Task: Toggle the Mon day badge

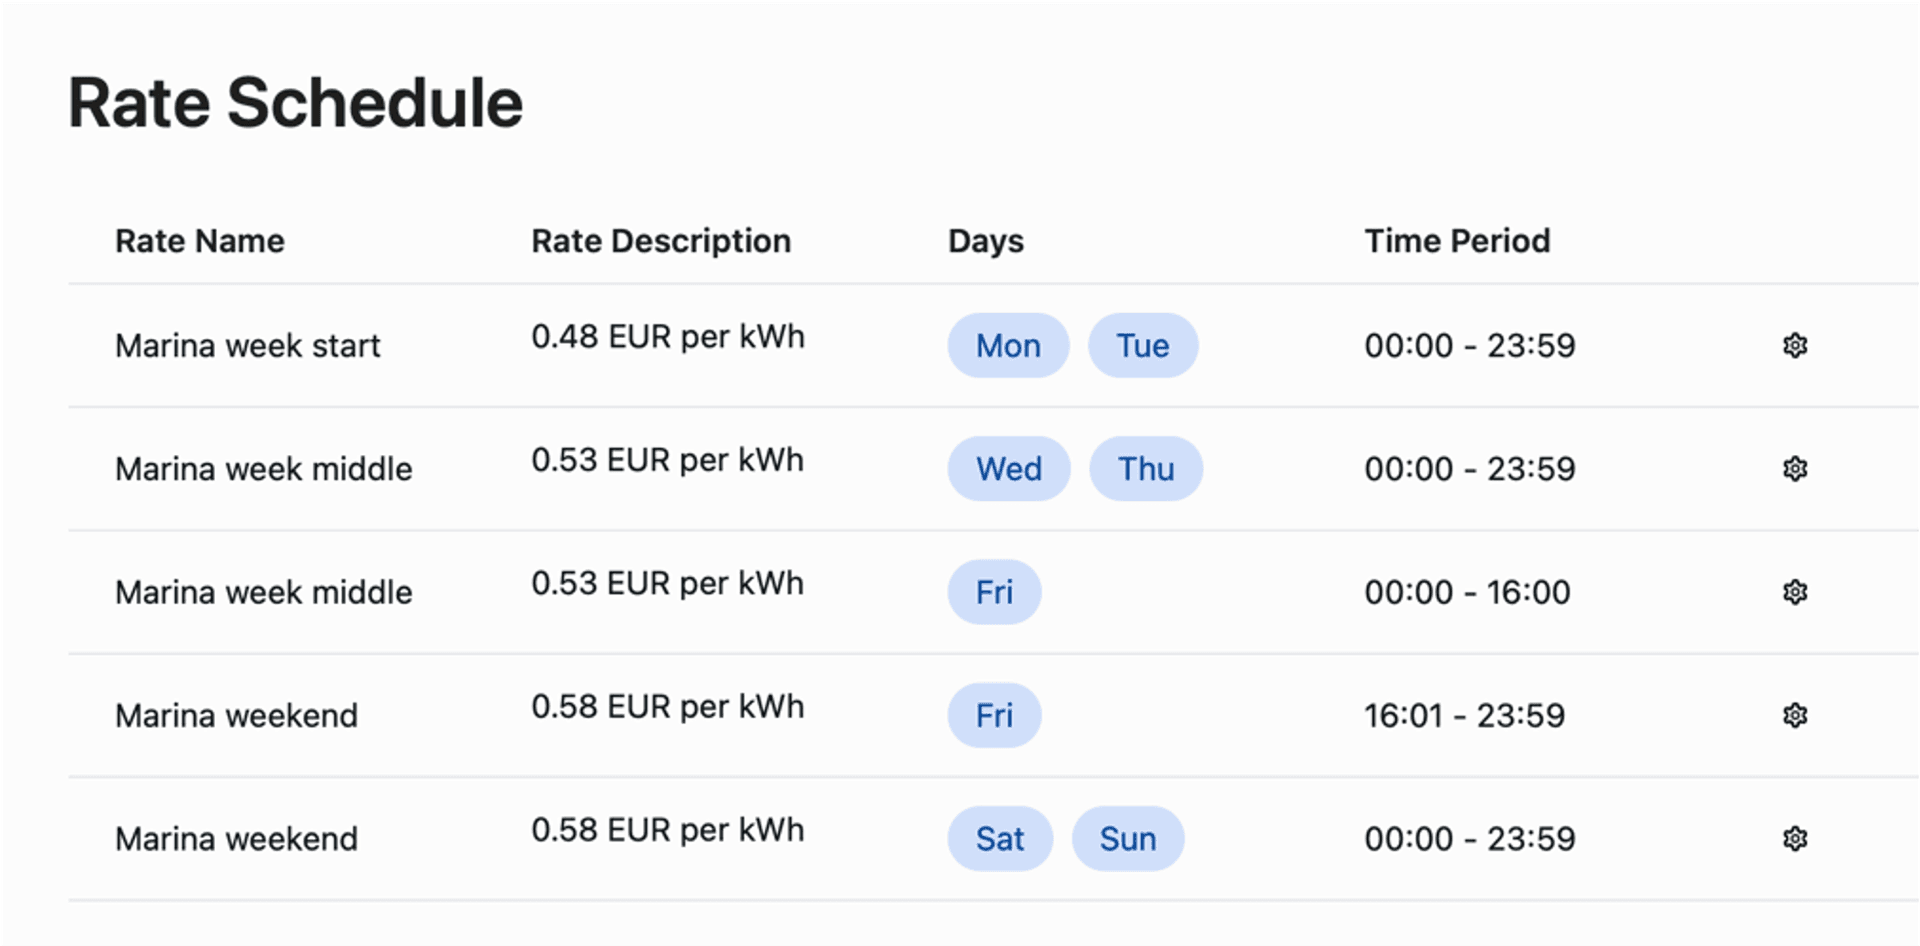Action: (x=1008, y=345)
